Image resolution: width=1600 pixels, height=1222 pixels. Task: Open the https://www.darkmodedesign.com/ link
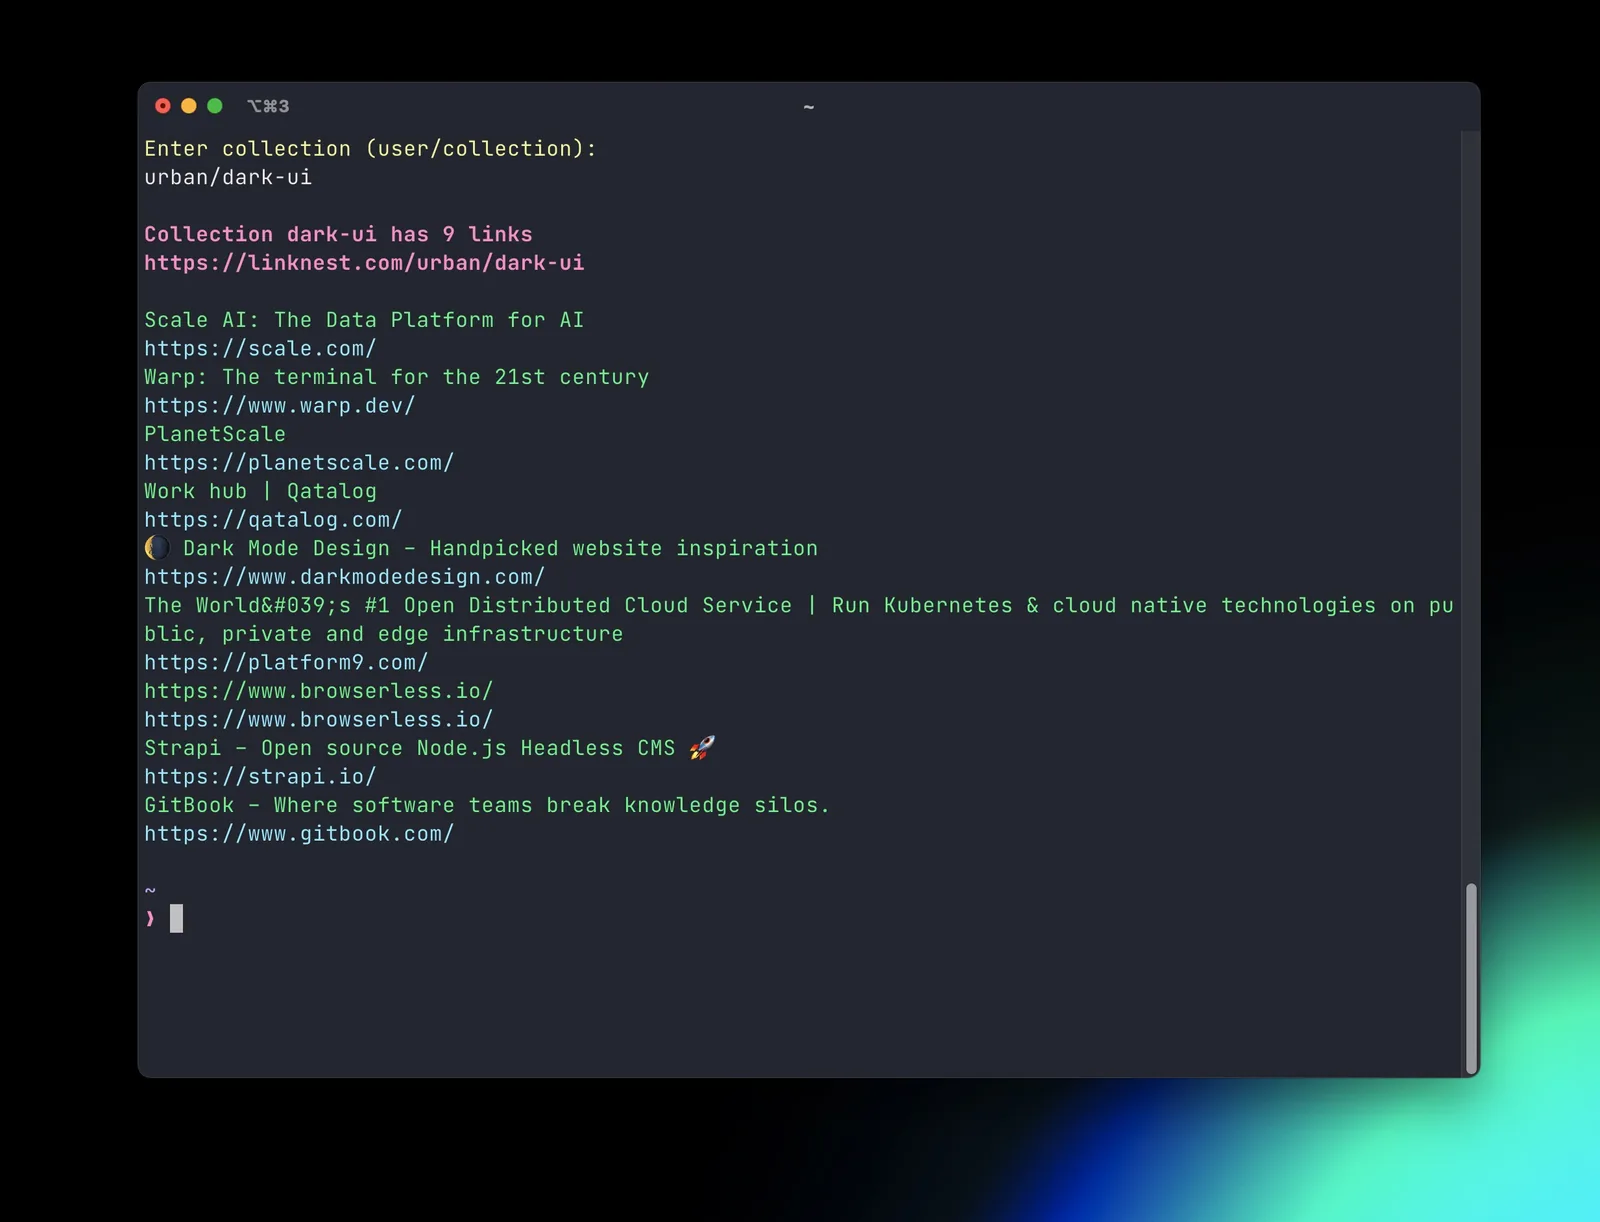coord(345,577)
